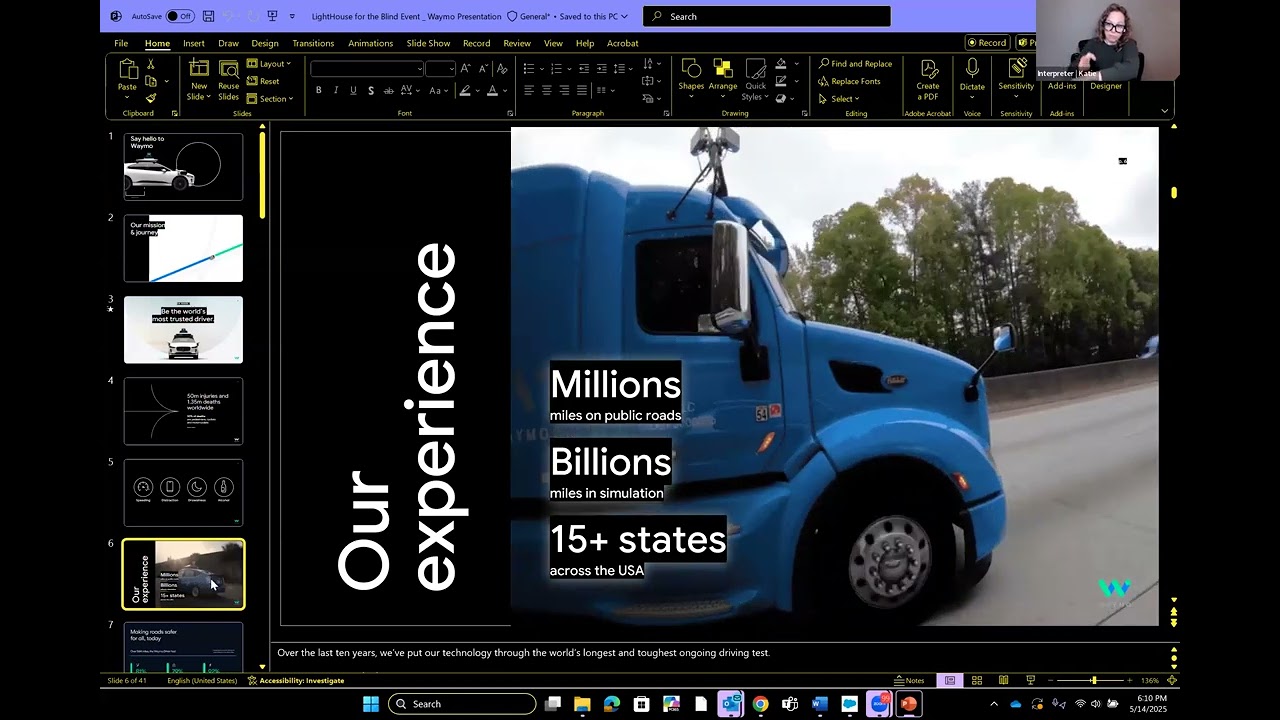Click the Create a PDF icon

pyautogui.click(x=928, y=69)
